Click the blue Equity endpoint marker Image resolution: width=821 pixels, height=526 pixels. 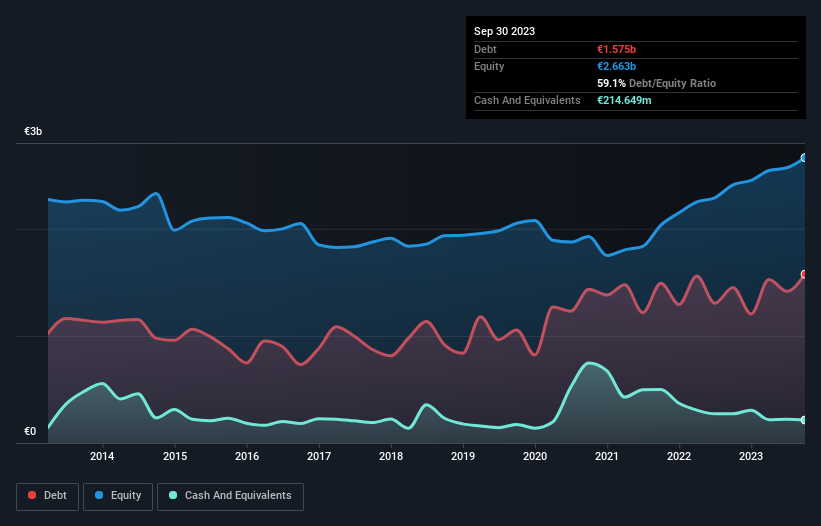coord(804,158)
